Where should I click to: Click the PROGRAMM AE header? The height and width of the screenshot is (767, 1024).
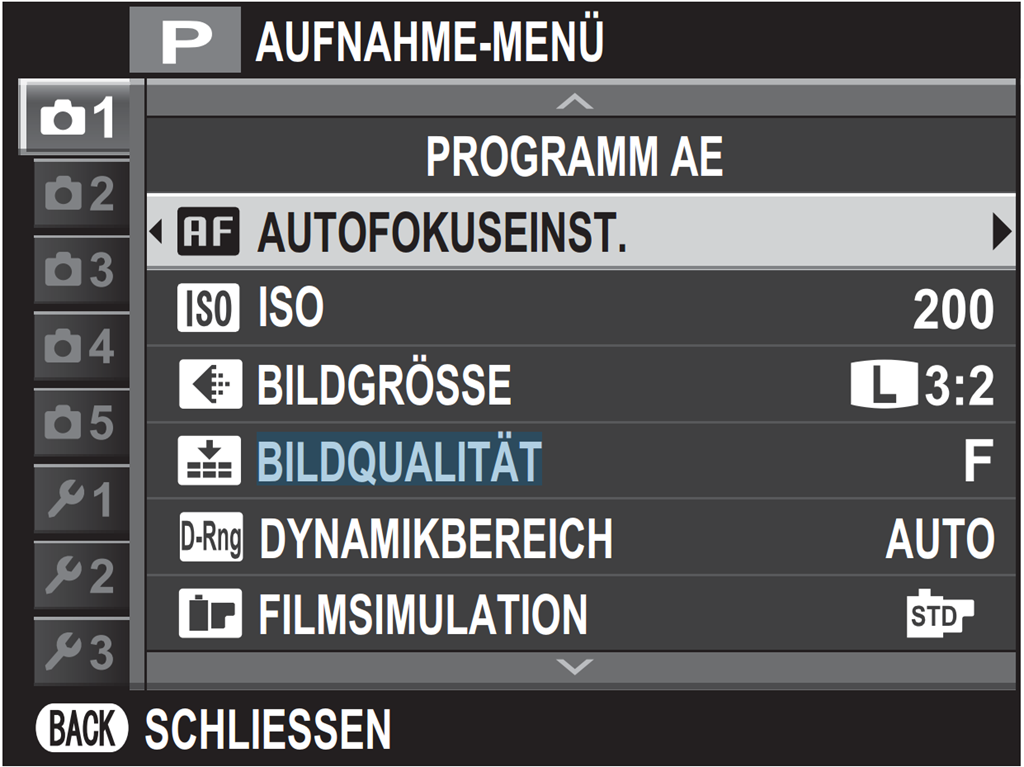coord(574,158)
